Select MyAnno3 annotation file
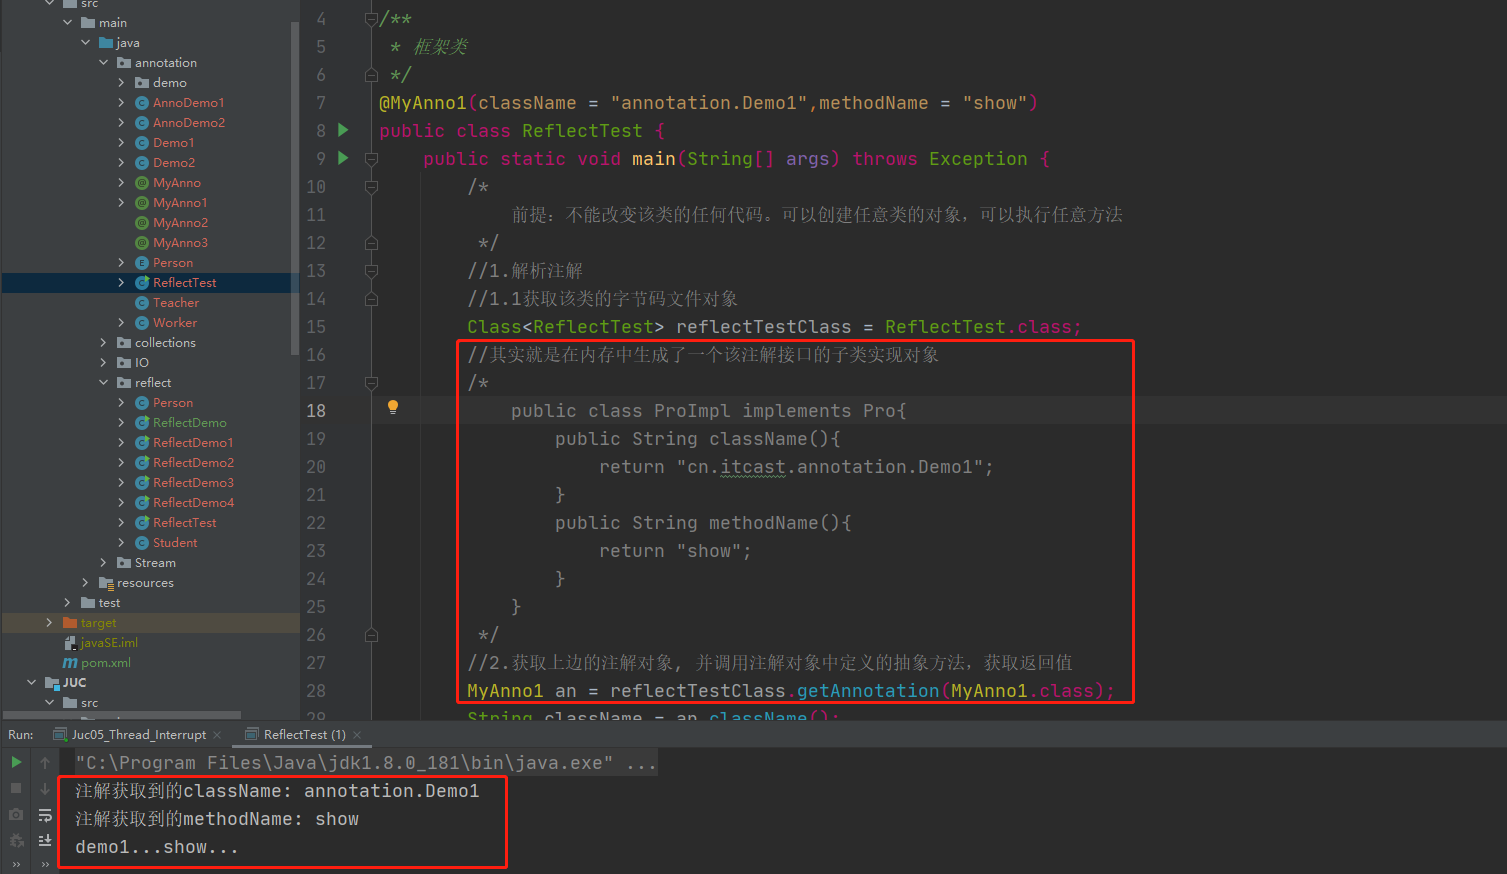The height and width of the screenshot is (874, 1507). (x=180, y=242)
